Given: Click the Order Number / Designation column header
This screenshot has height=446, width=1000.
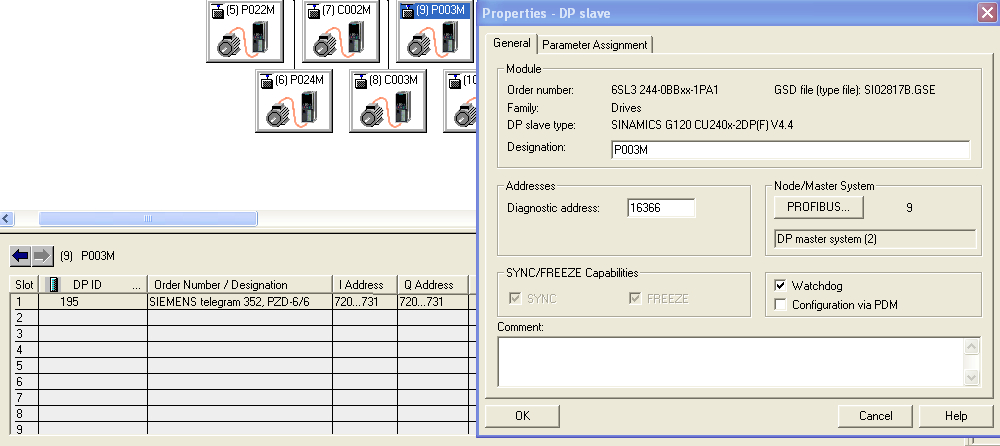Looking at the screenshot, I should (240, 285).
